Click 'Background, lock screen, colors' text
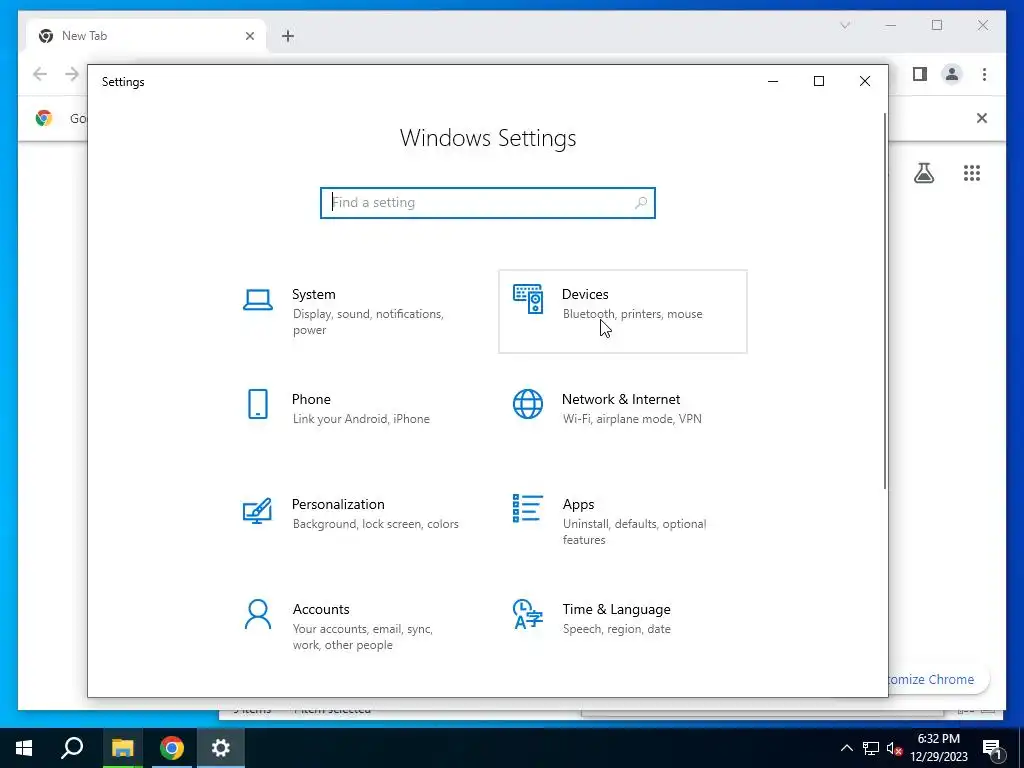 [376, 524]
